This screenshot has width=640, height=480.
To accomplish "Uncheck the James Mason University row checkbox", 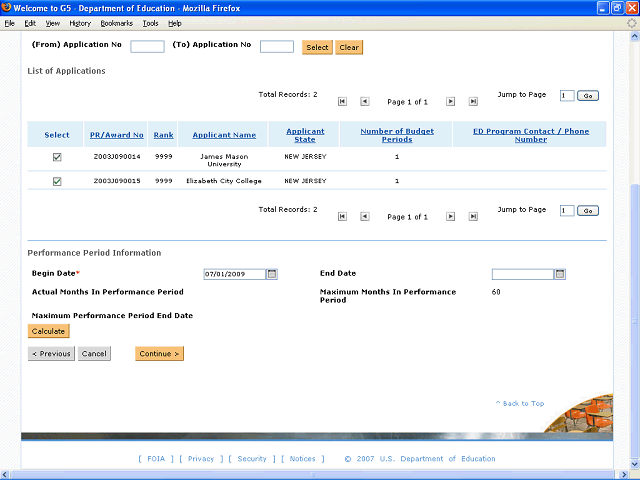I will [57, 157].
